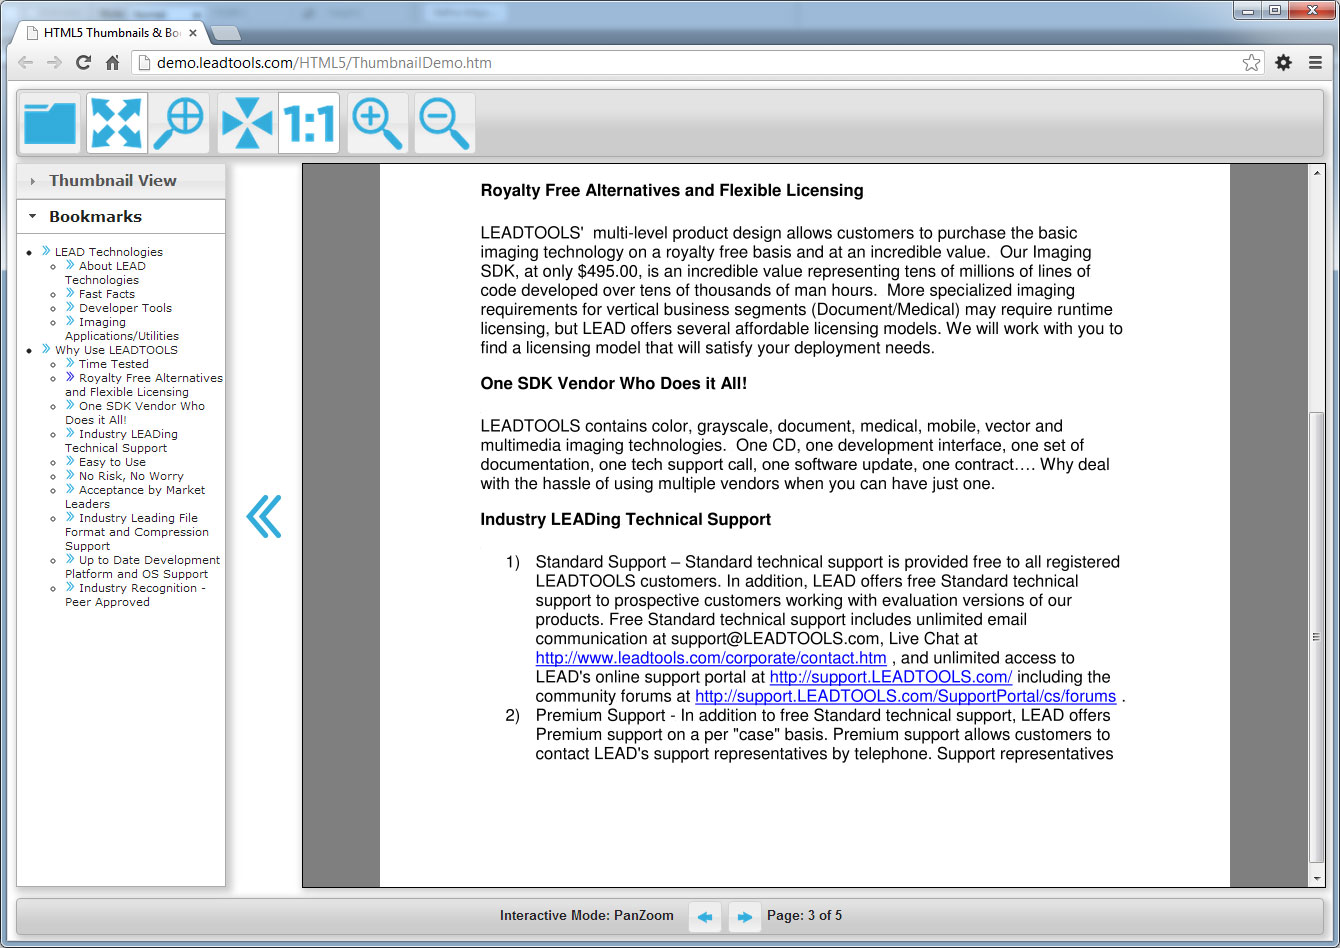The height and width of the screenshot is (948, 1340).
Task: Open Royalty Free Alternatives bookmark
Action: pos(144,385)
